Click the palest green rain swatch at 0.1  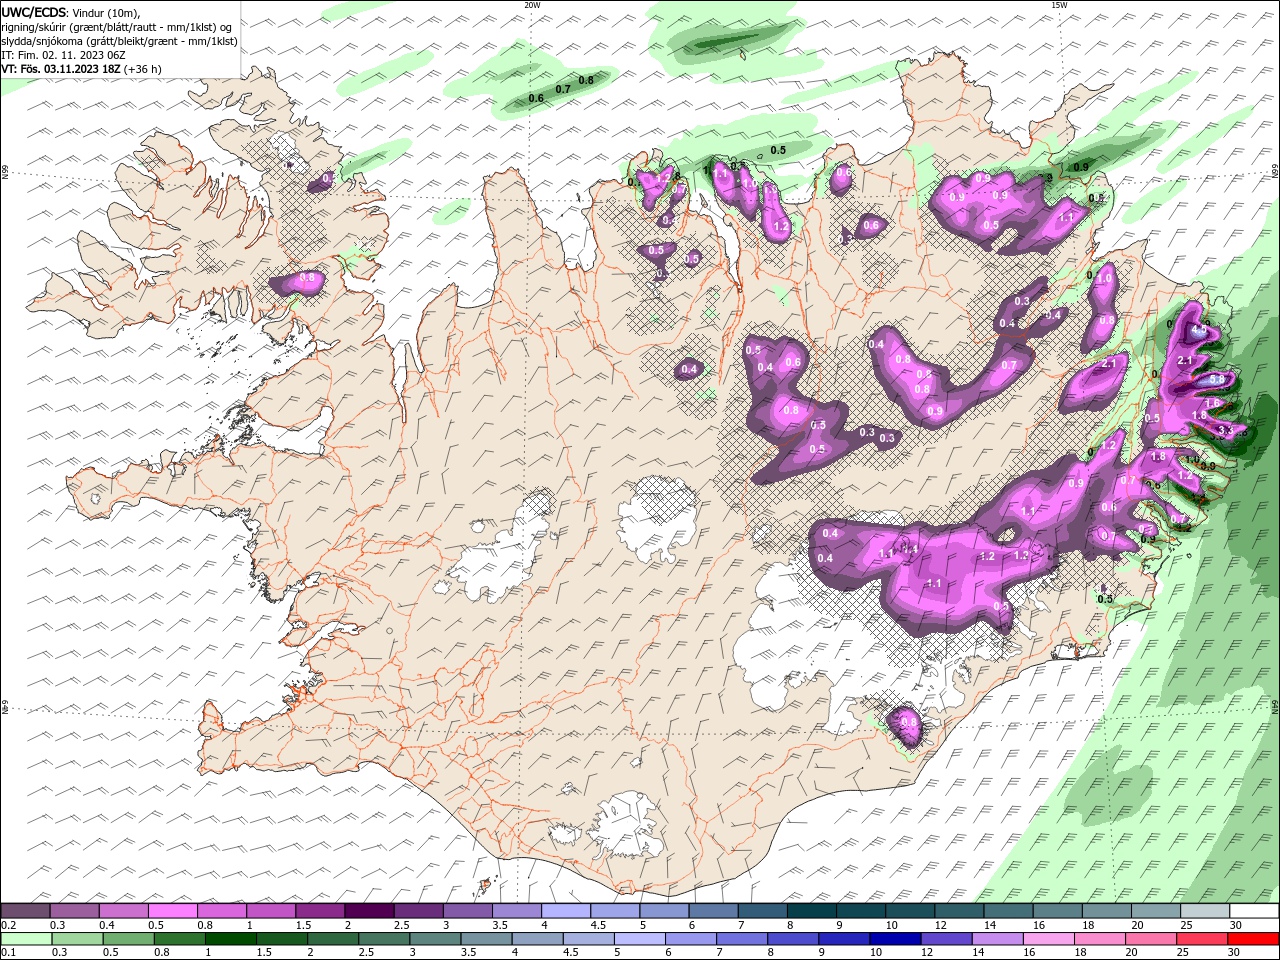tap(27, 939)
